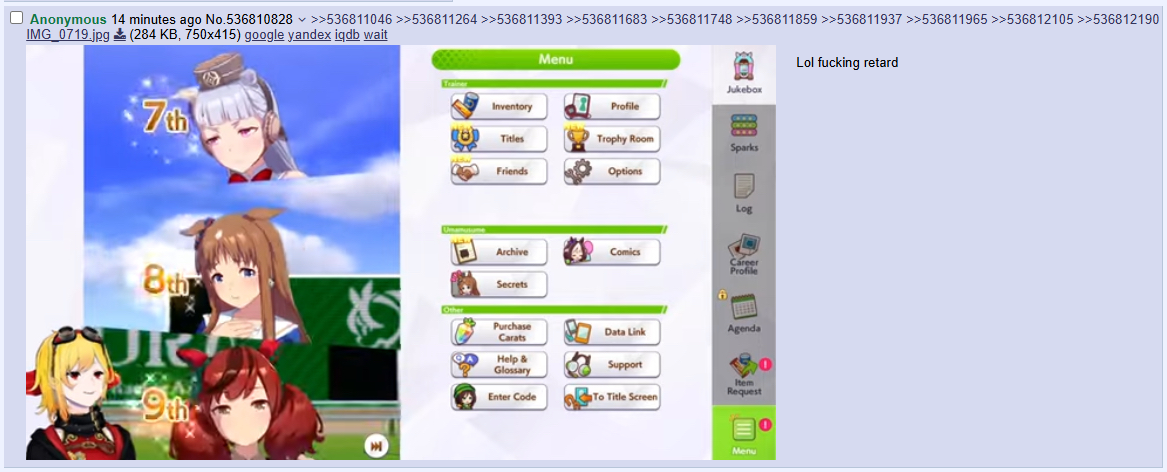Follow backlink >>536811046
Screen dimensions: 1167x472
coord(351,19)
